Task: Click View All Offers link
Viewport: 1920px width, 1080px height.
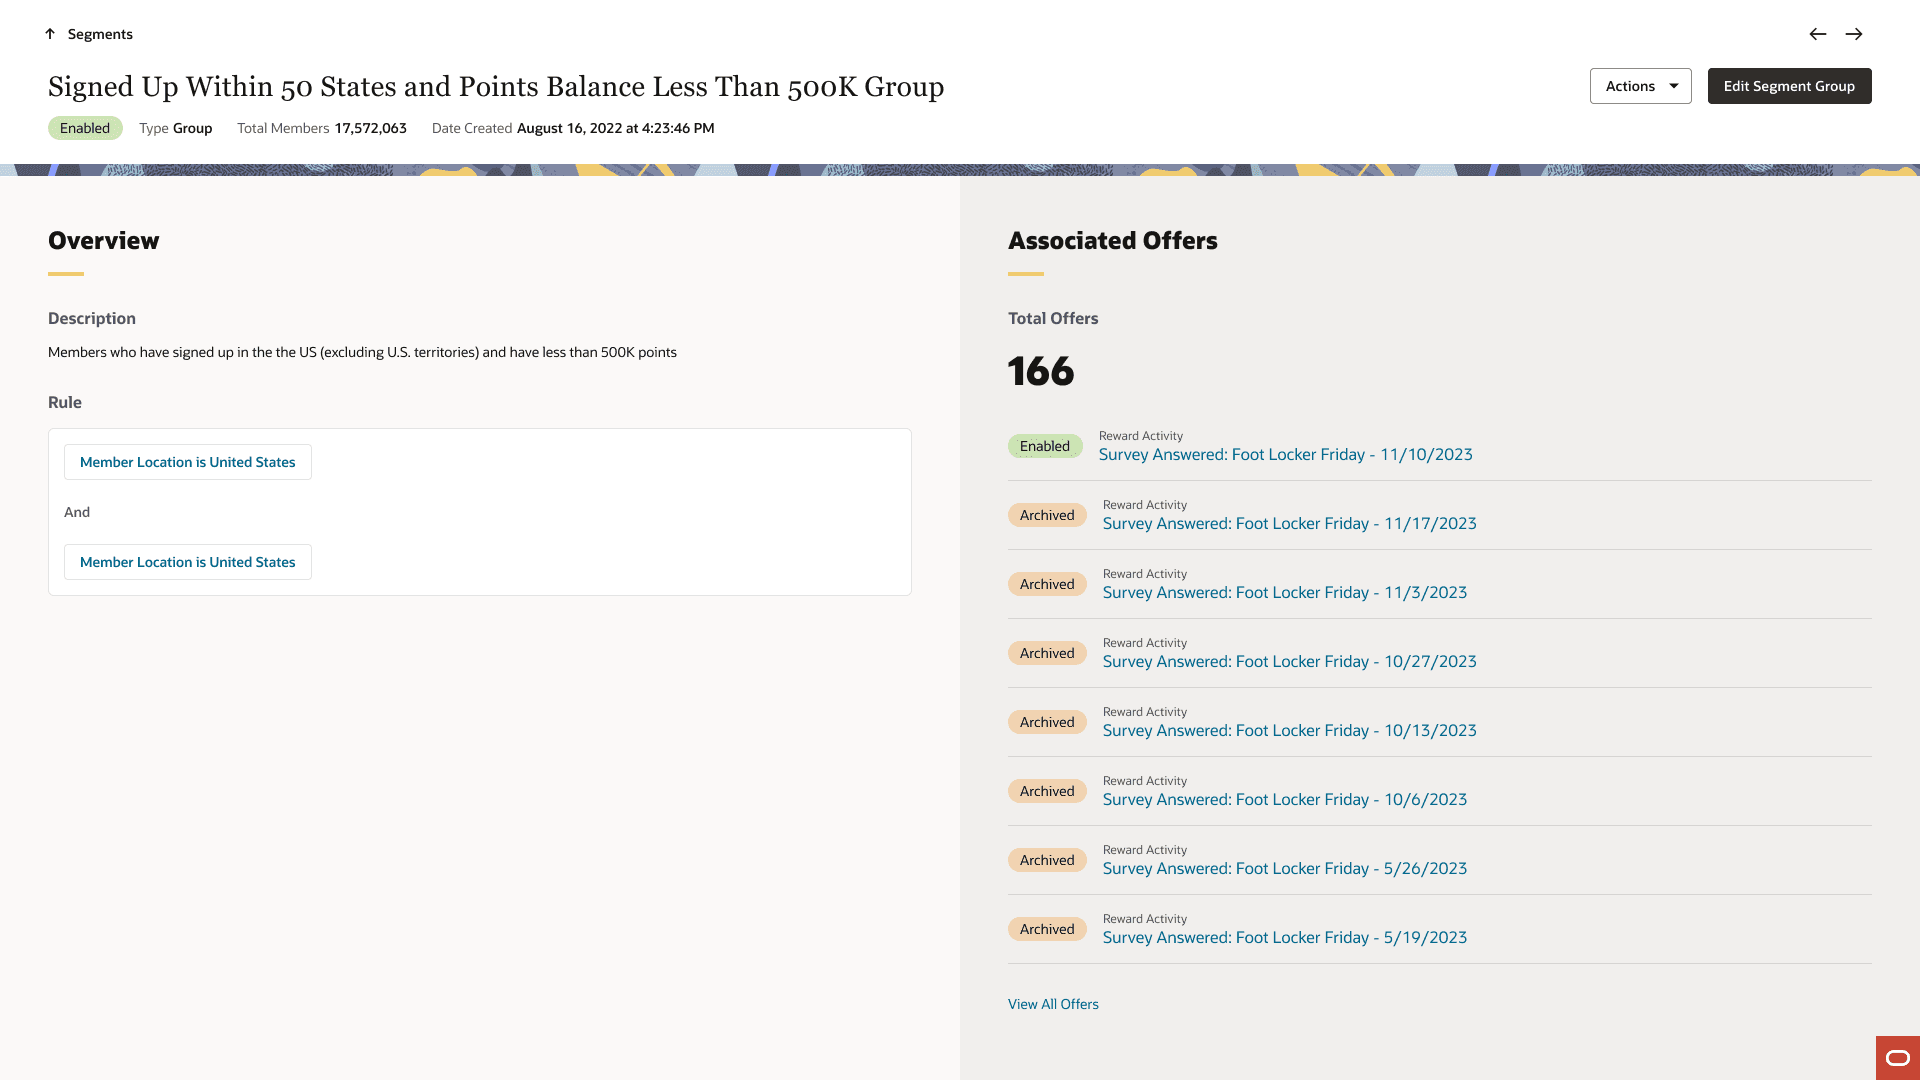Action: pyautogui.click(x=1053, y=1004)
